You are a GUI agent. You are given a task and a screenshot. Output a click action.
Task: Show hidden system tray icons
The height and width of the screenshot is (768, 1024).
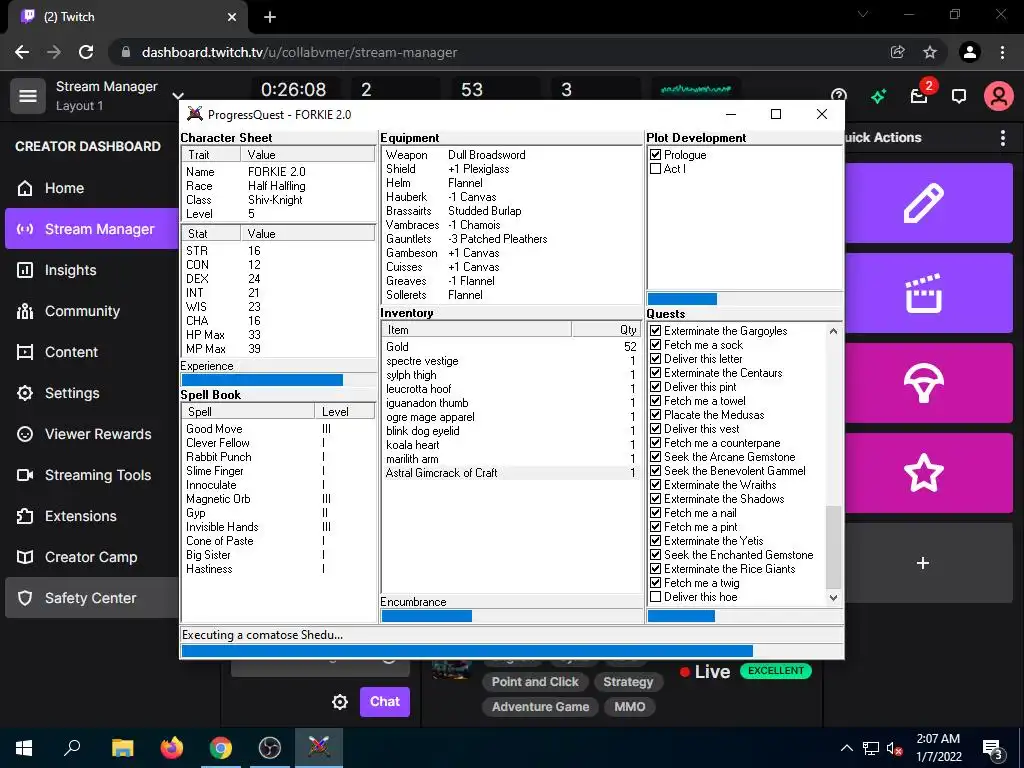[x=846, y=748]
